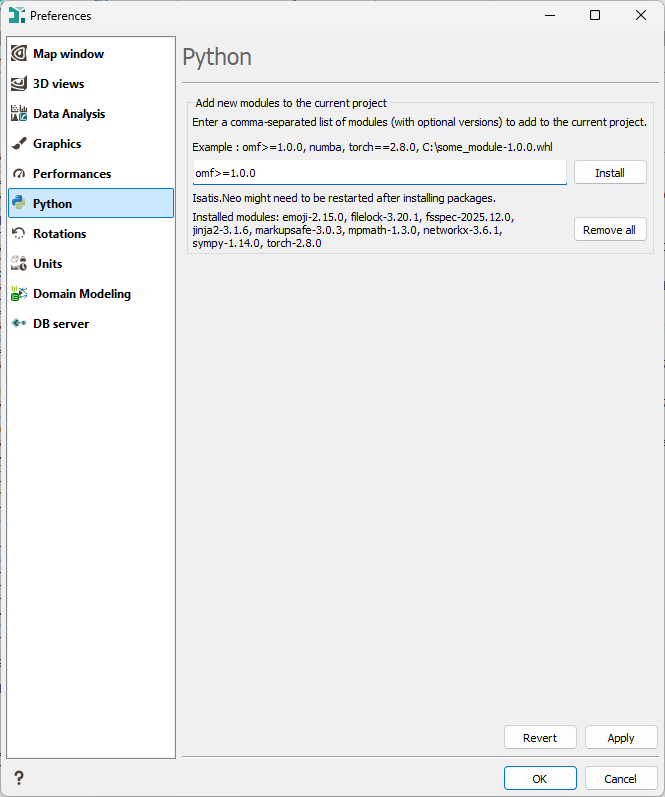Open the help question mark icon
This screenshot has width=665, height=797.
18,778
